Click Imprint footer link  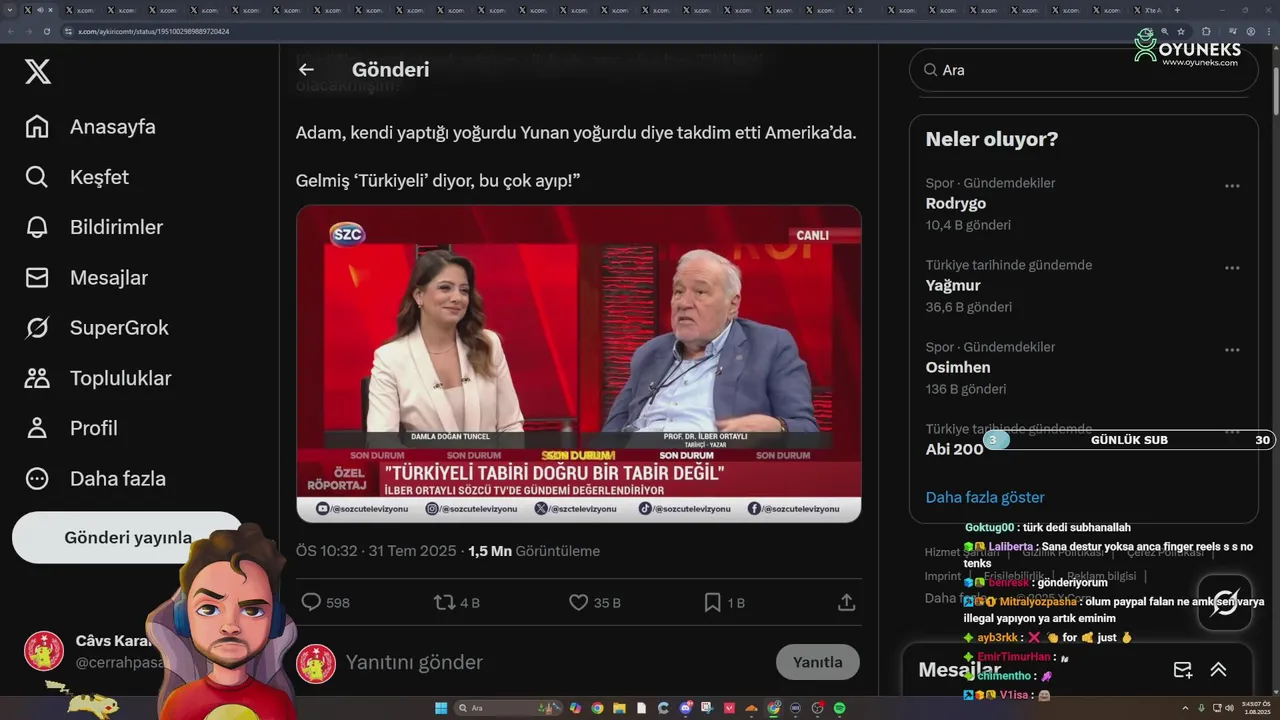943,576
